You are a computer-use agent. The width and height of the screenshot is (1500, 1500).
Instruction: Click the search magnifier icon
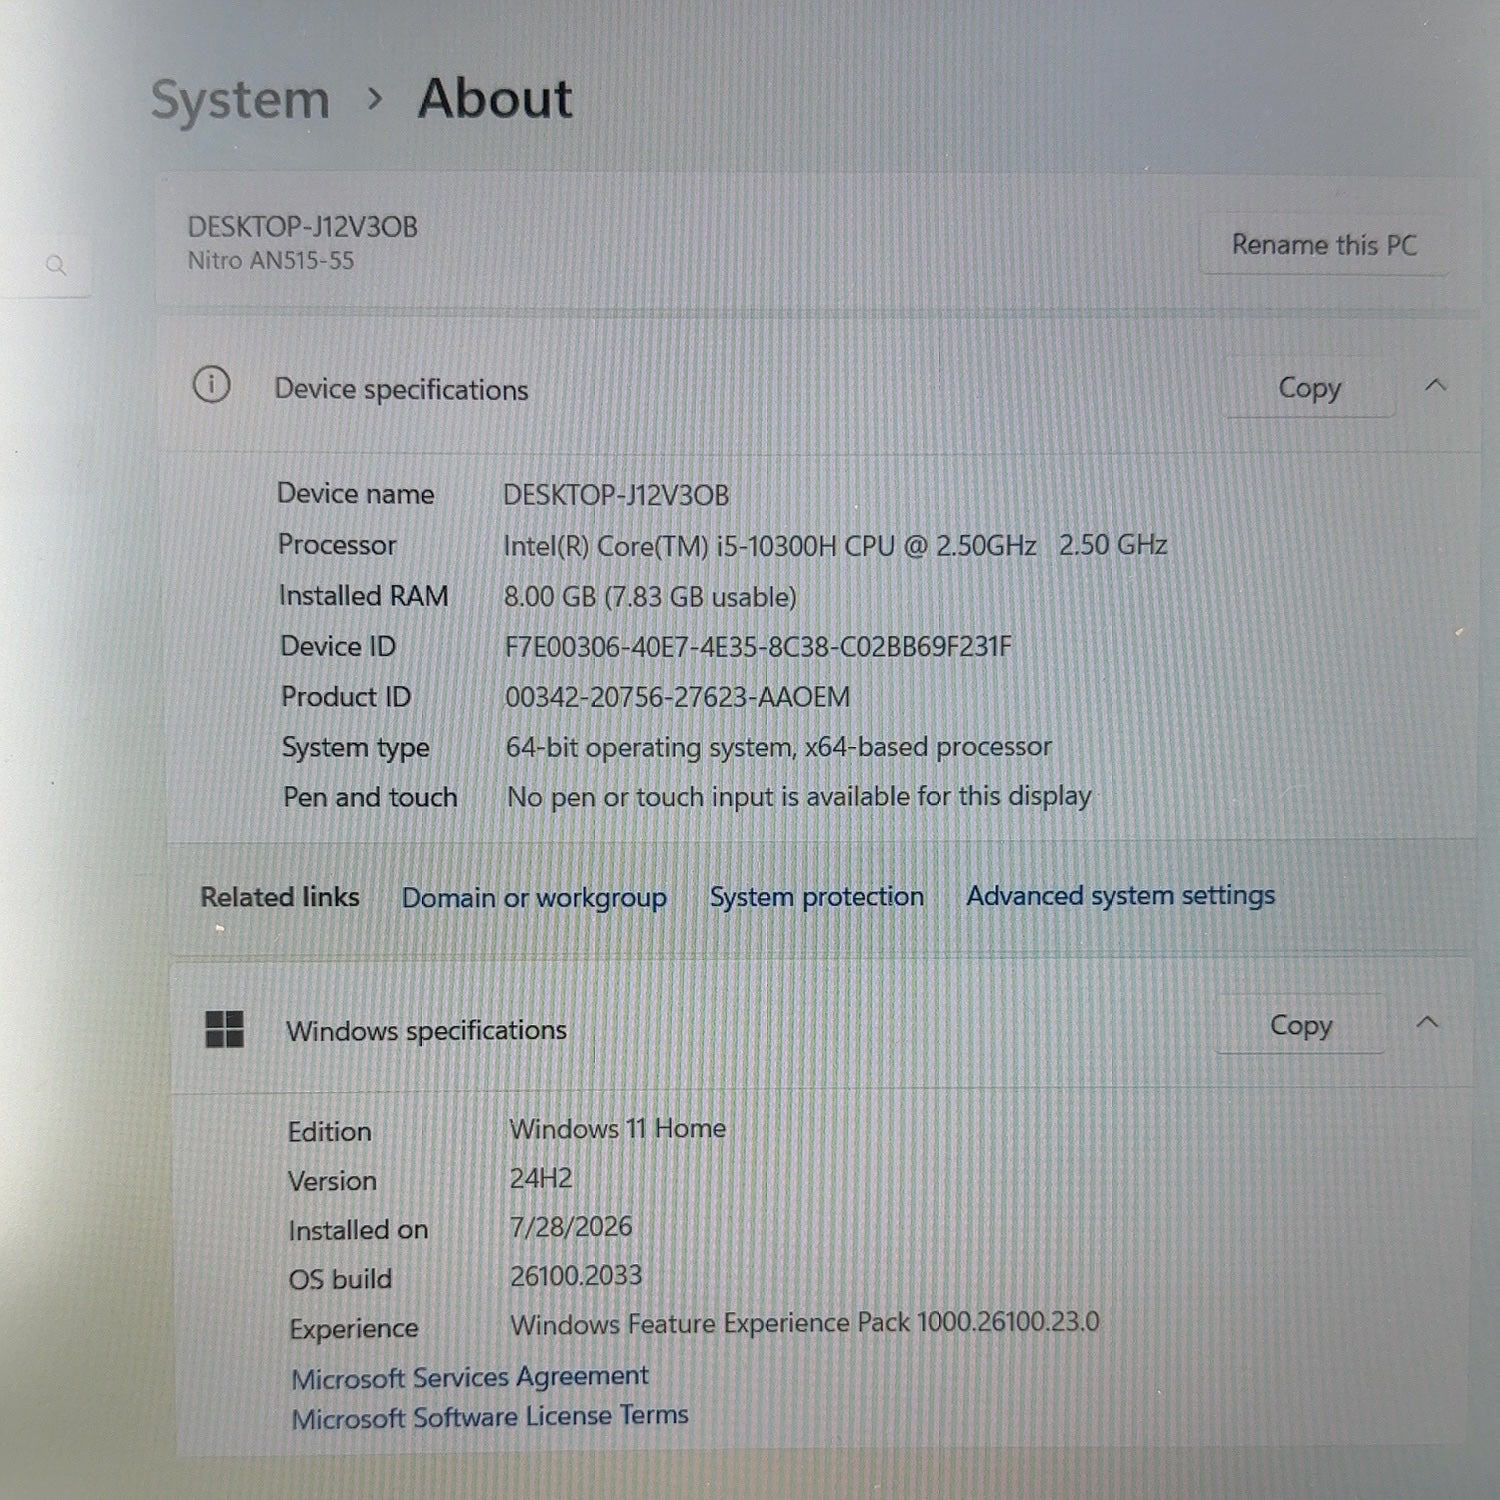pos(56,265)
